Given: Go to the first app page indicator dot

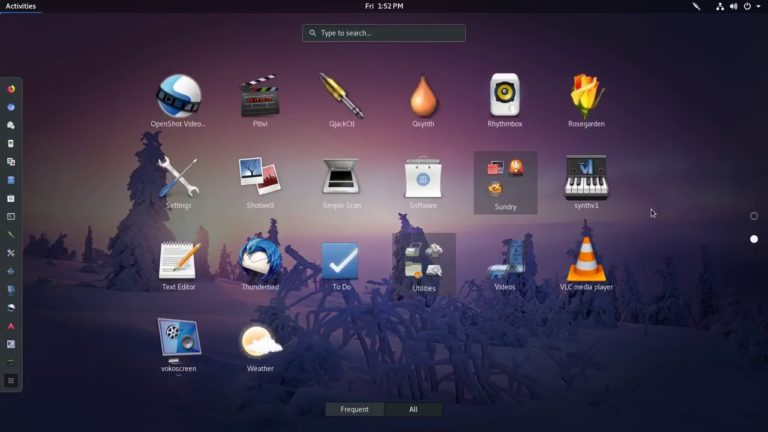Looking at the screenshot, I should click(754, 216).
